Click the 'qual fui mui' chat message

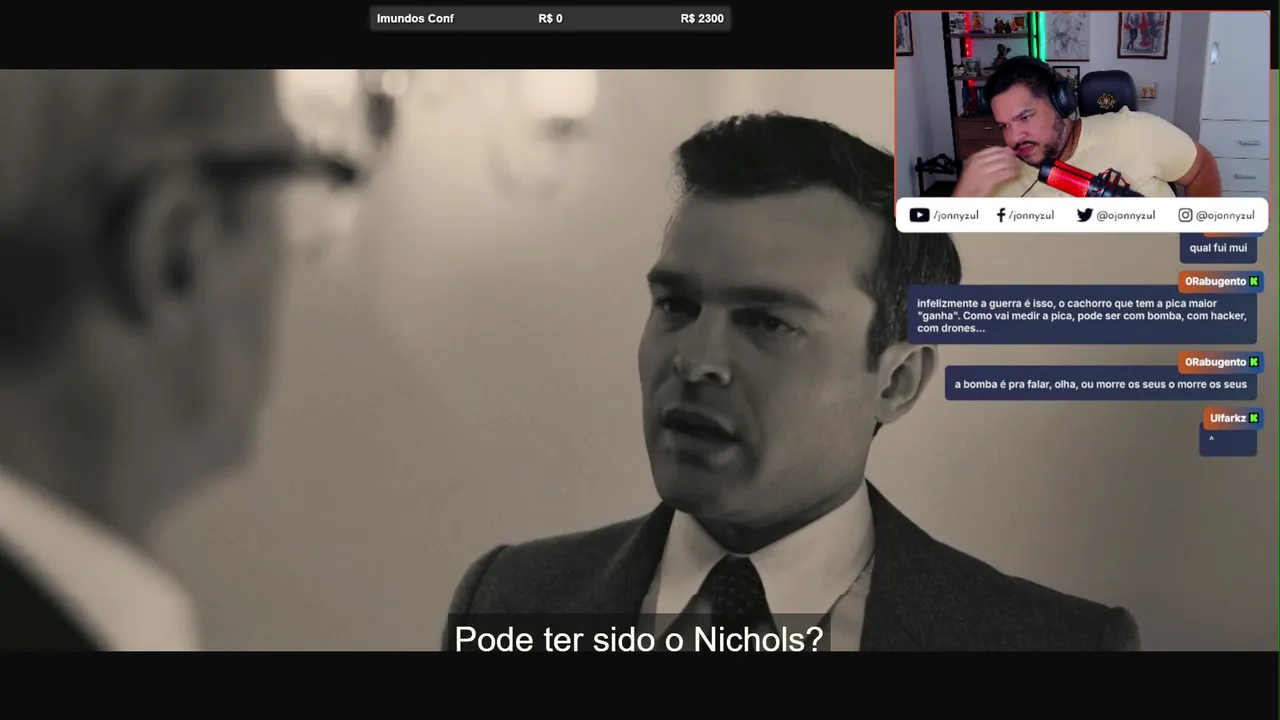pos(1218,248)
